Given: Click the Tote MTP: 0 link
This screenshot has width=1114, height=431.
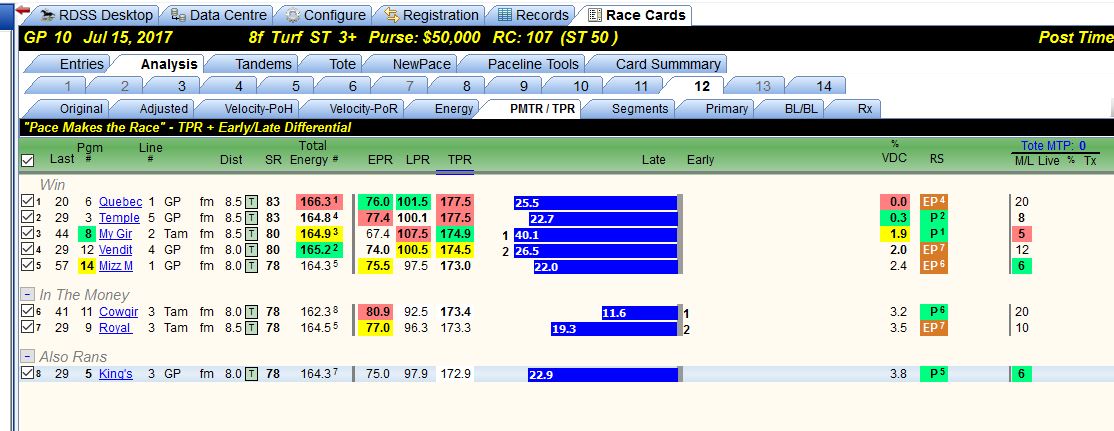Looking at the screenshot, I should coord(1054,146).
